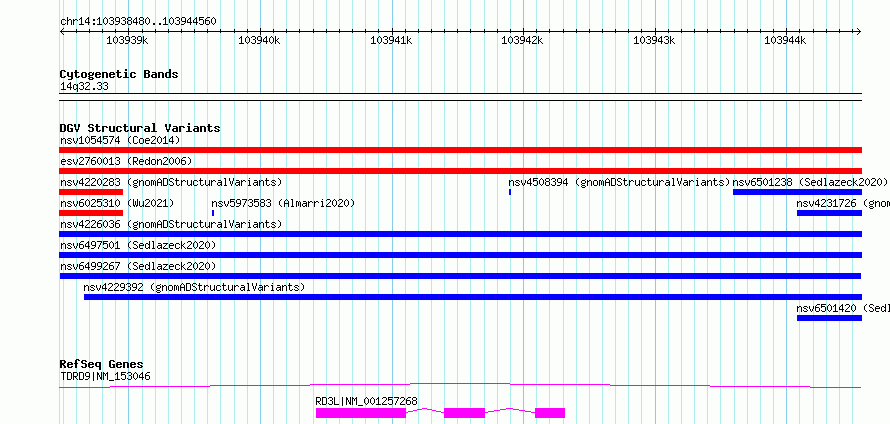Open gene TDRD9|NM_153046 label
The height and width of the screenshot is (424, 890).
click(105, 377)
